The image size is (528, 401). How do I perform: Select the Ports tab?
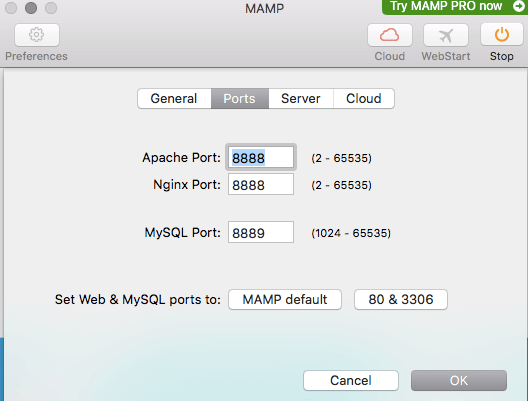pos(240,99)
